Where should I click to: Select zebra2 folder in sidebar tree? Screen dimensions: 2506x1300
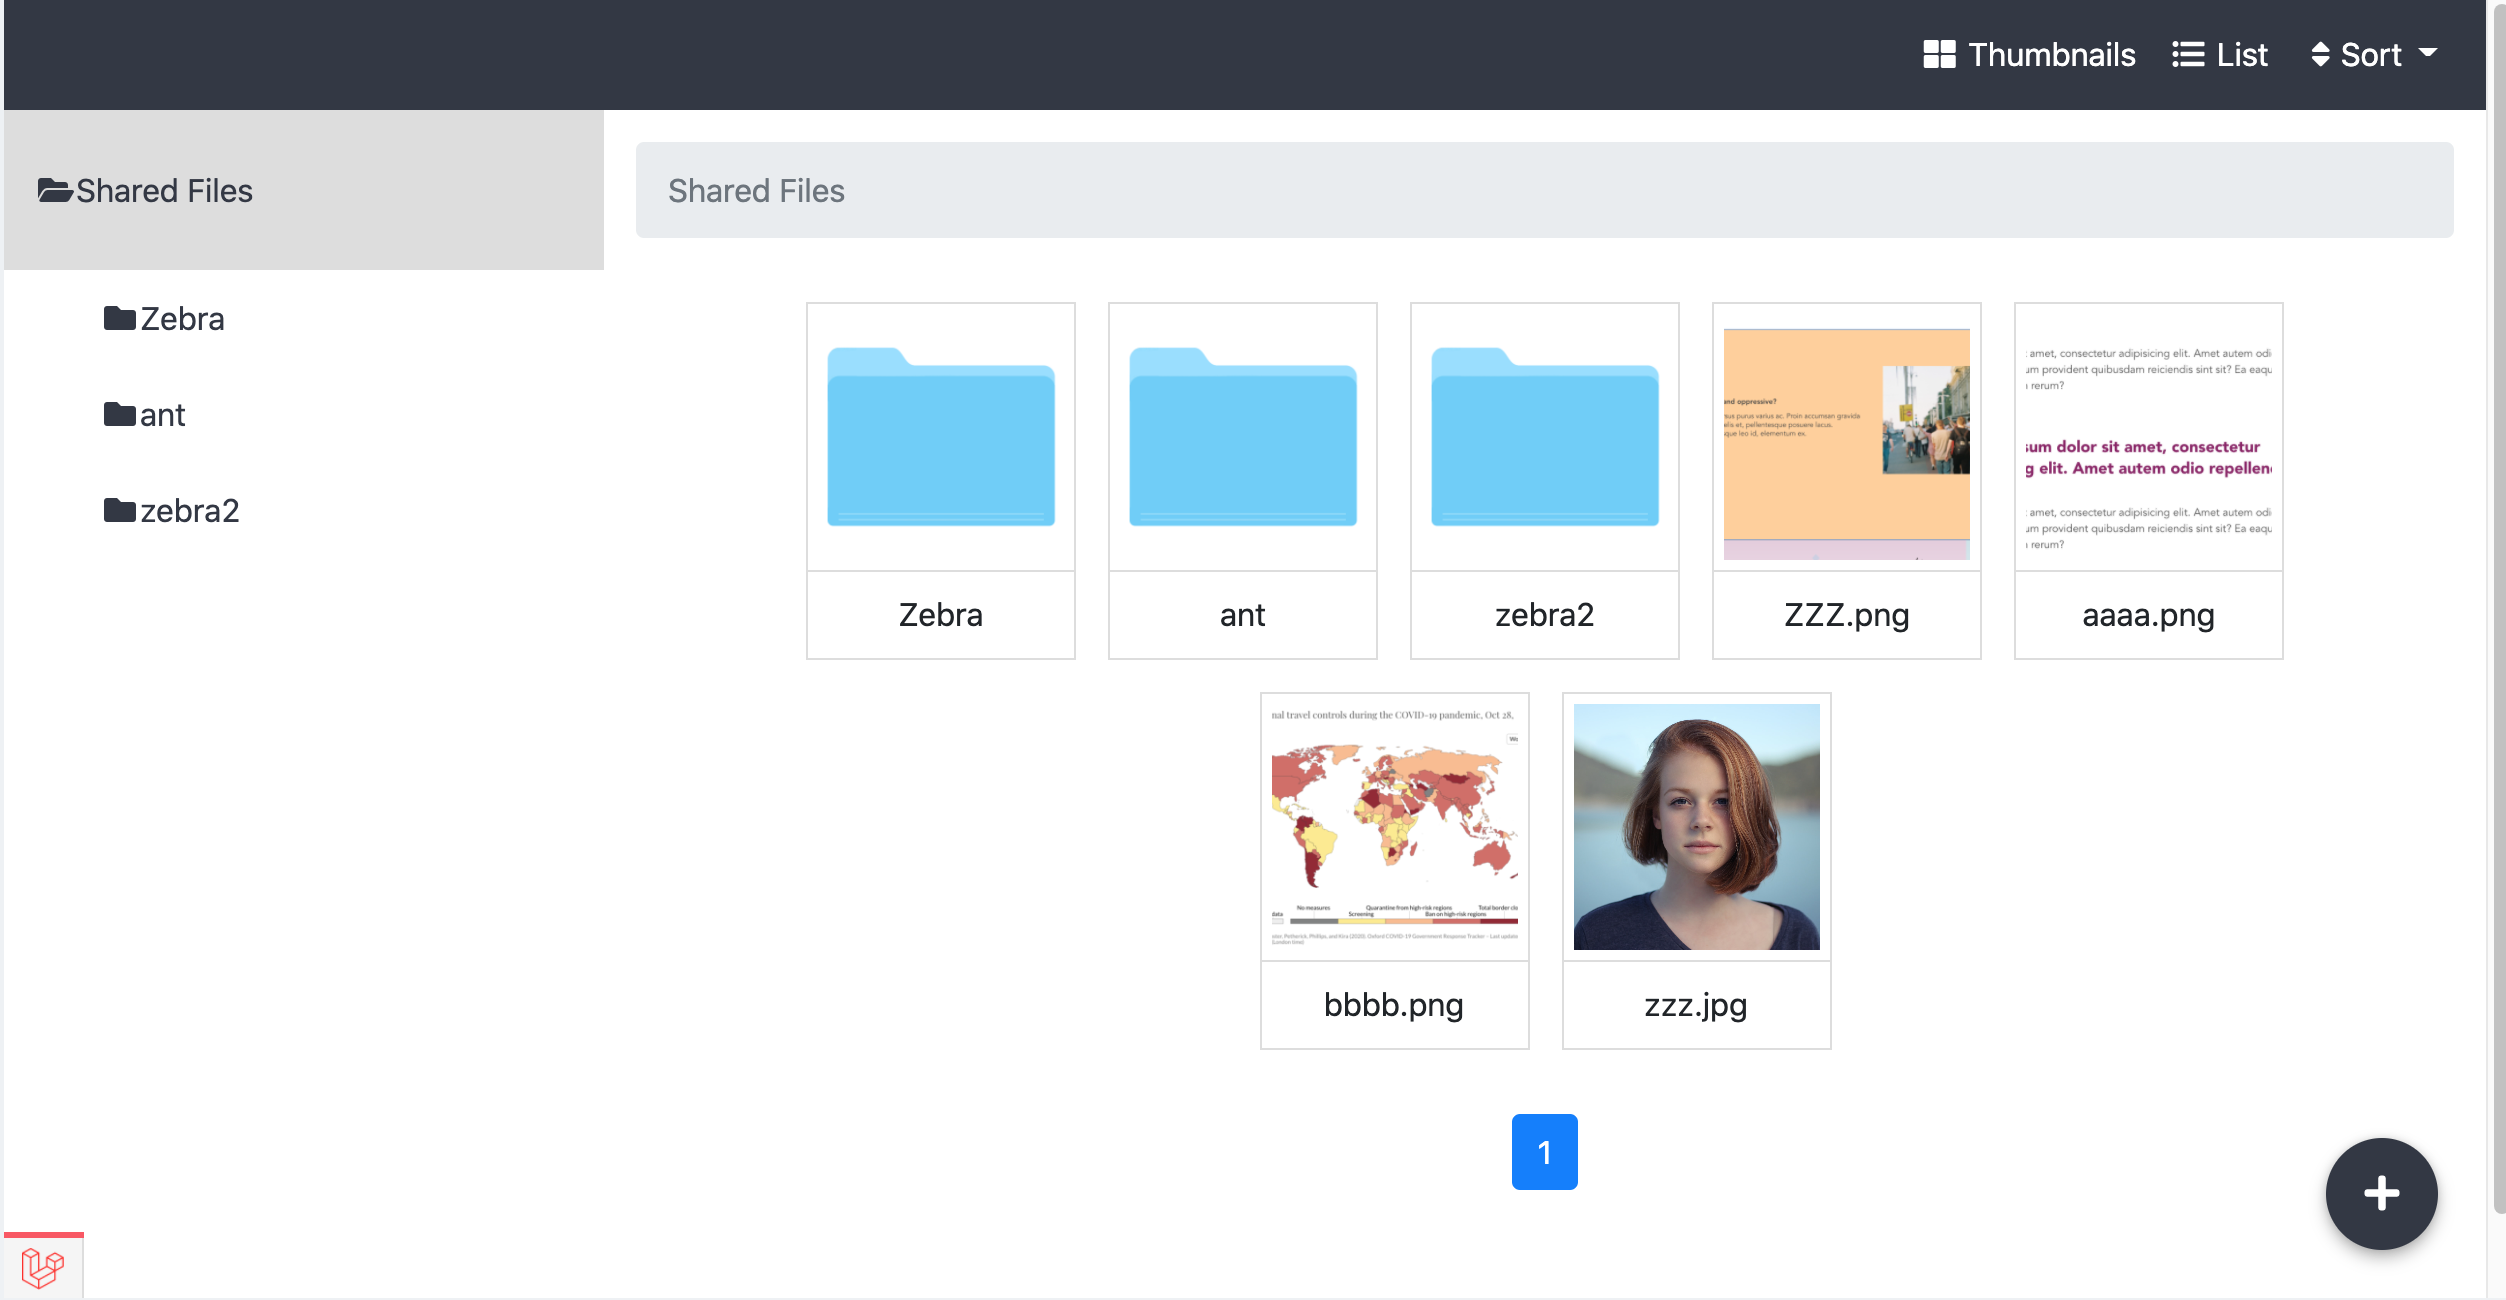point(172,511)
